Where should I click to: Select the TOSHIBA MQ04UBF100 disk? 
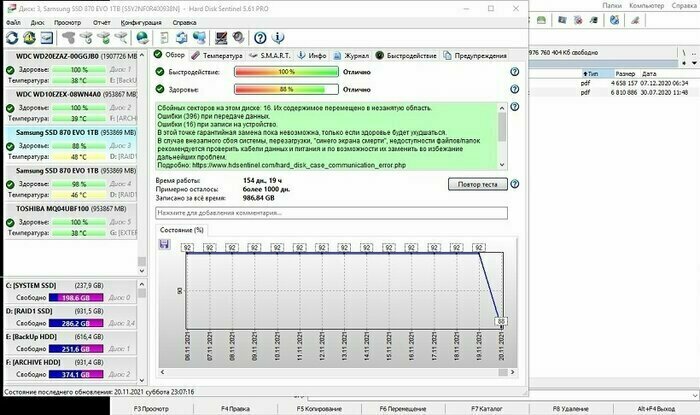pyautogui.click(x=69, y=221)
